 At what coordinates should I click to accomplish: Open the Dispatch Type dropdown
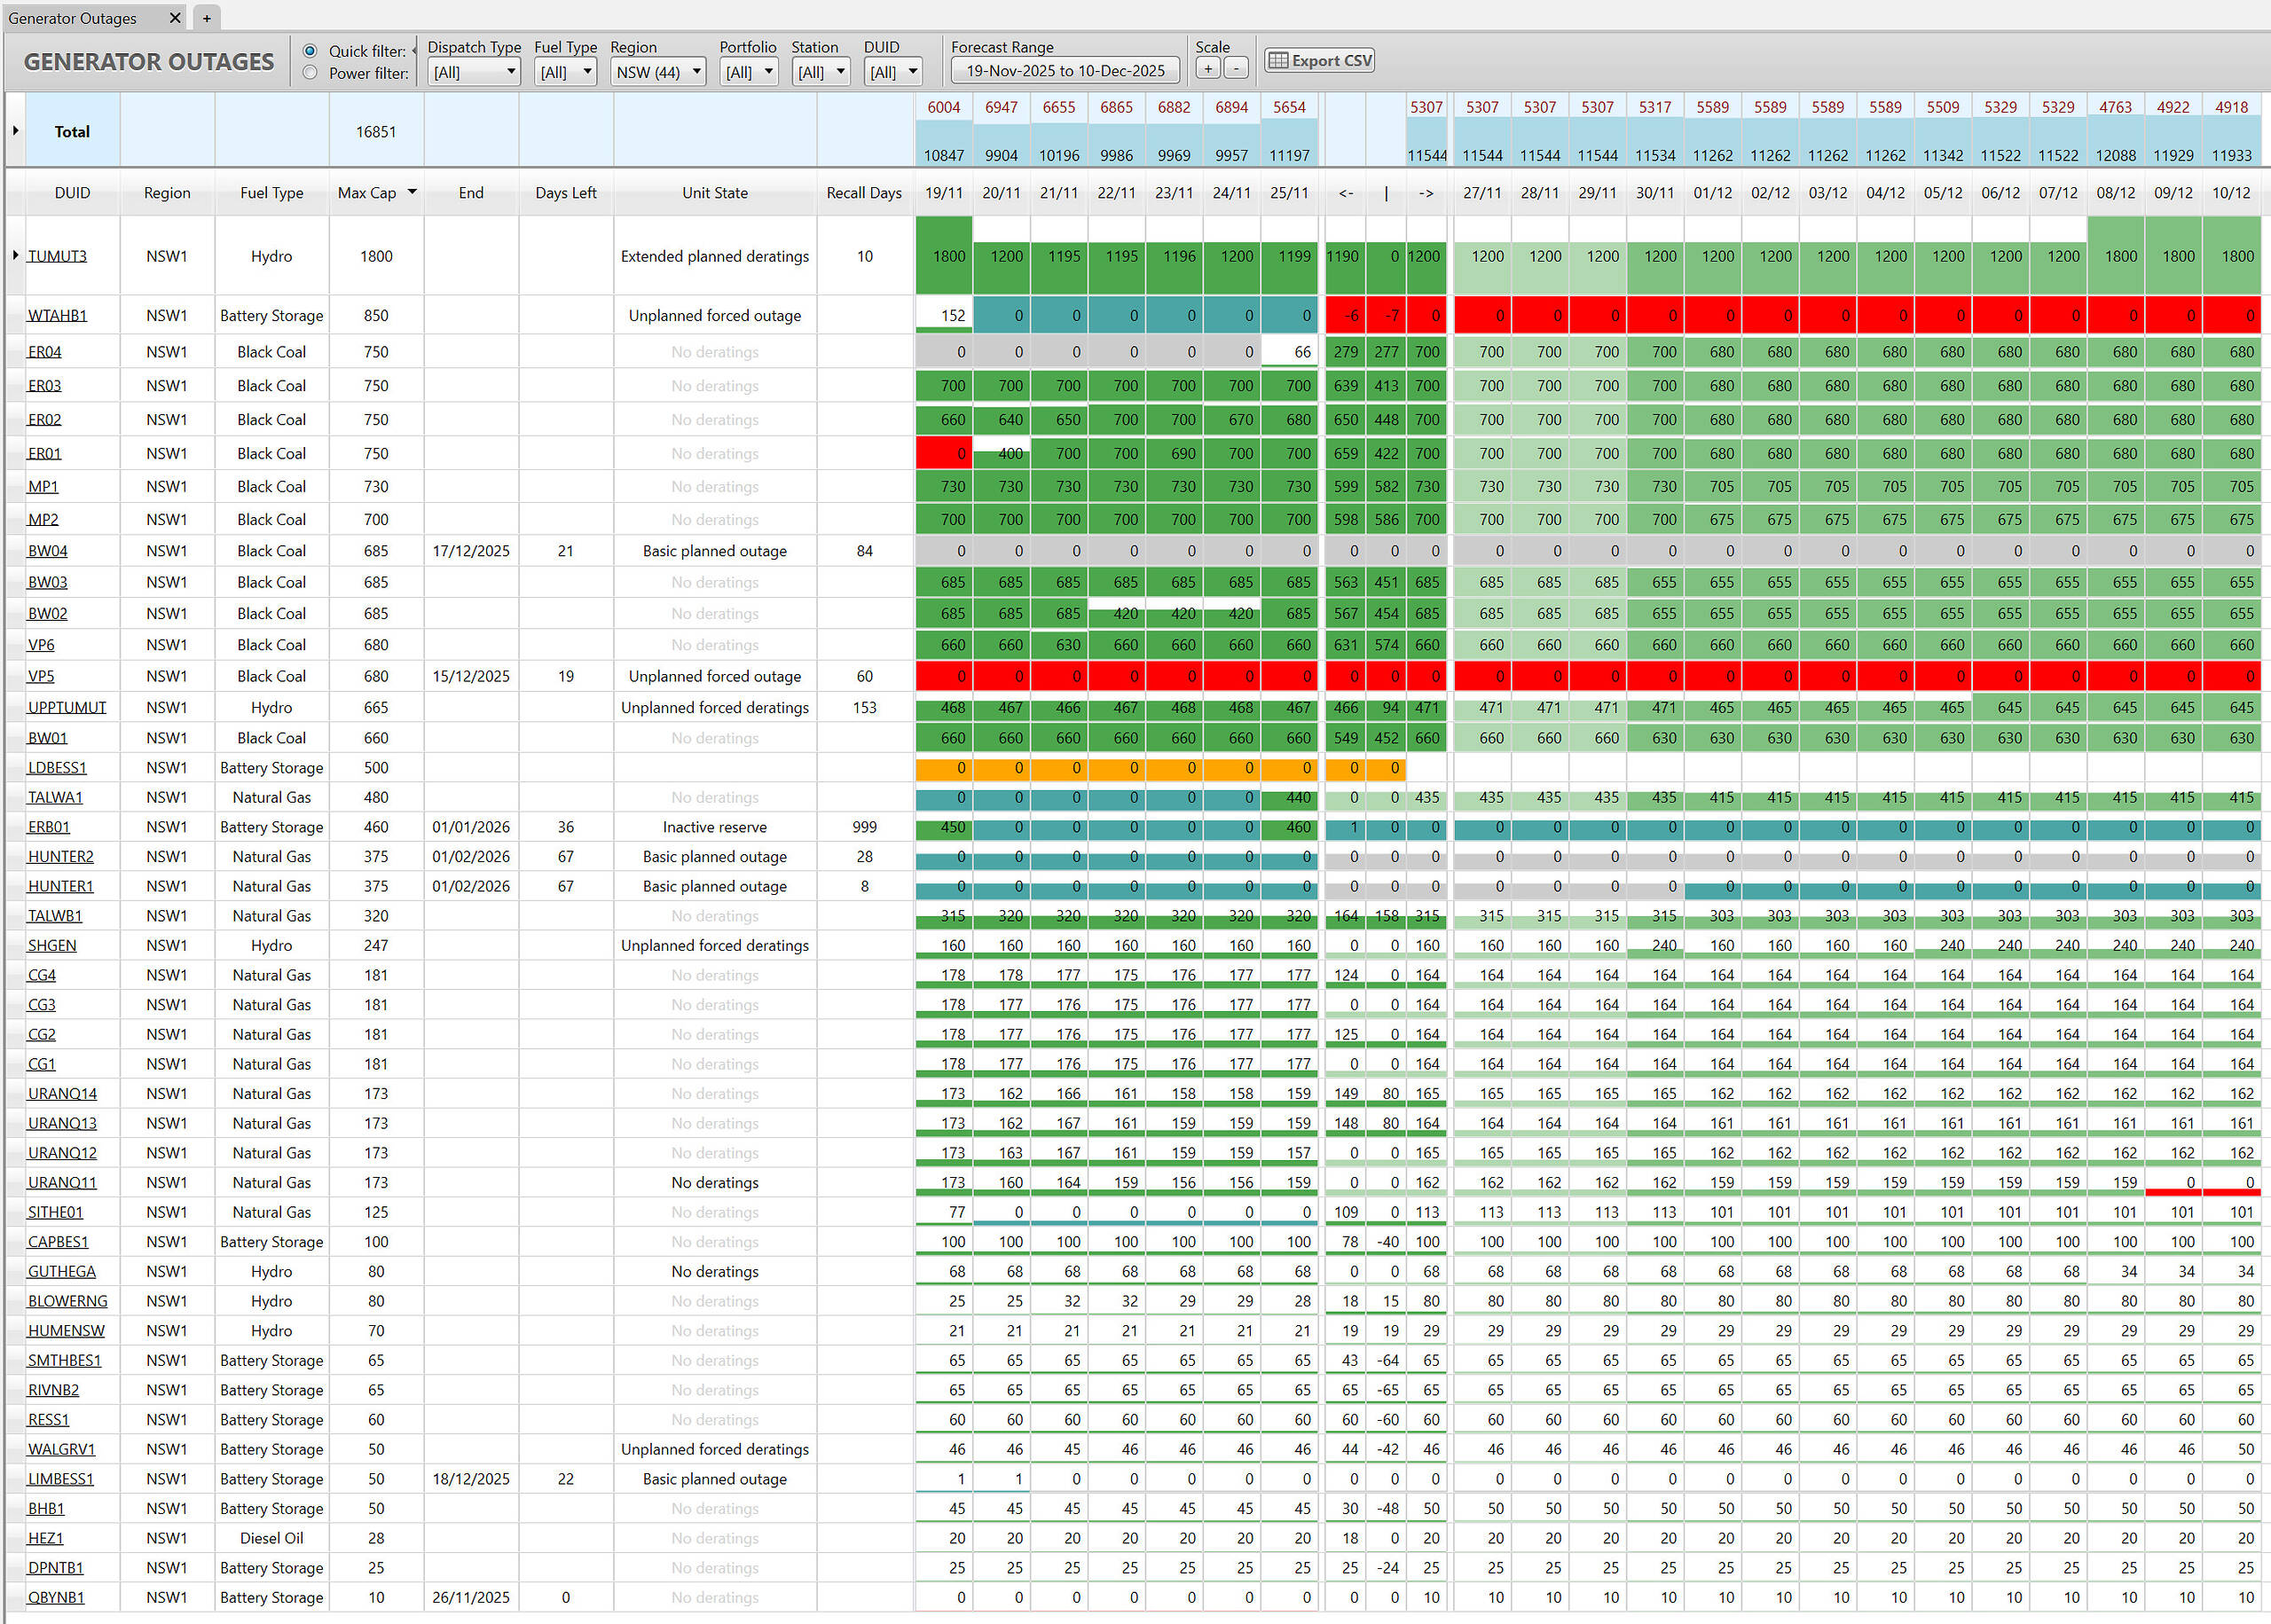click(474, 72)
